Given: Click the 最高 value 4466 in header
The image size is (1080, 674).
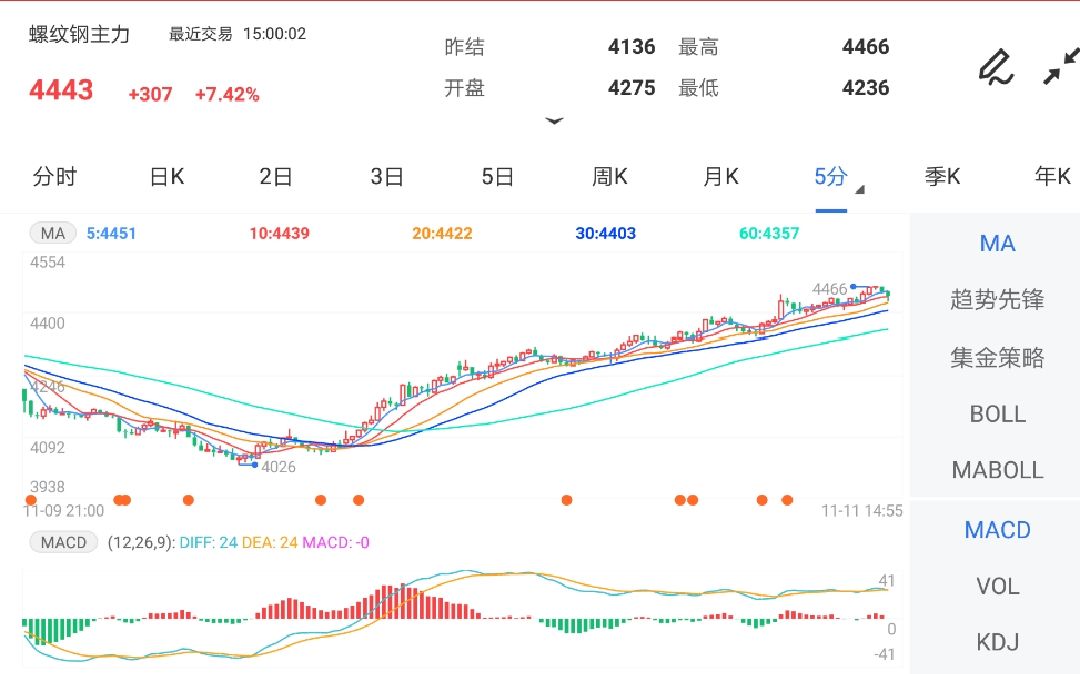Looking at the screenshot, I should 865,47.
